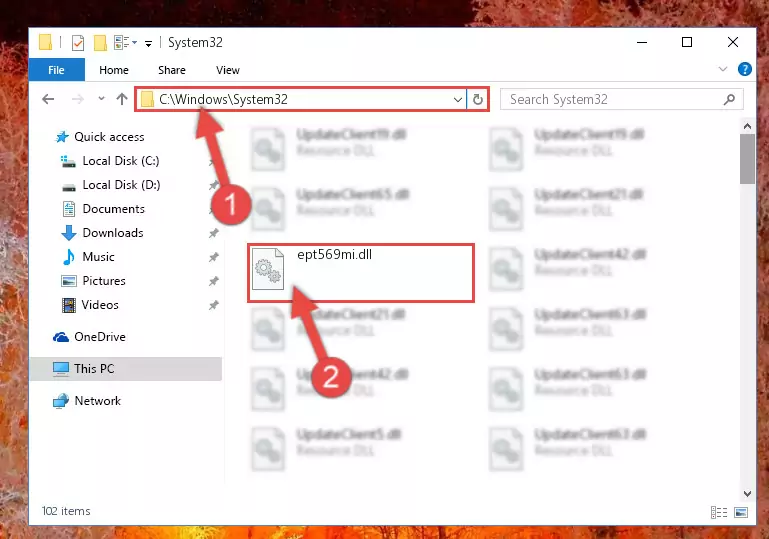Click the Search System32 box

click(x=621, y=100)
